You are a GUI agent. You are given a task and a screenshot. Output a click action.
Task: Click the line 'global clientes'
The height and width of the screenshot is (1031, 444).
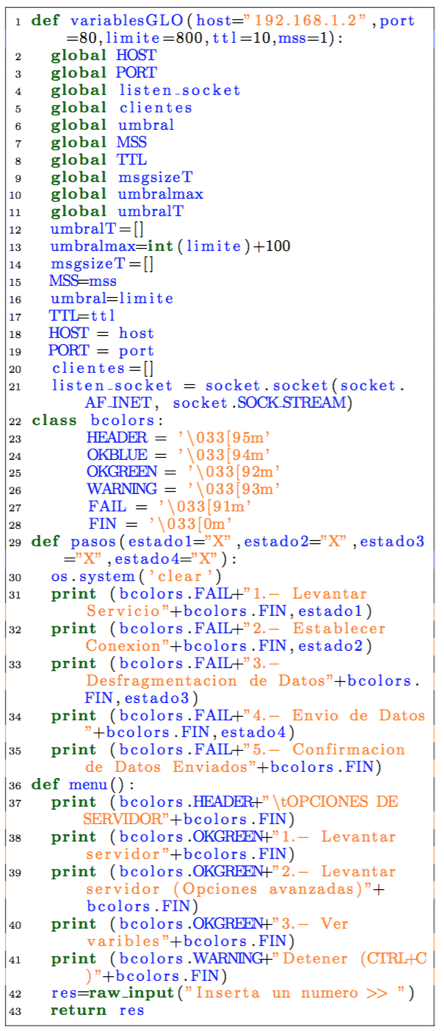pos(122,107)
